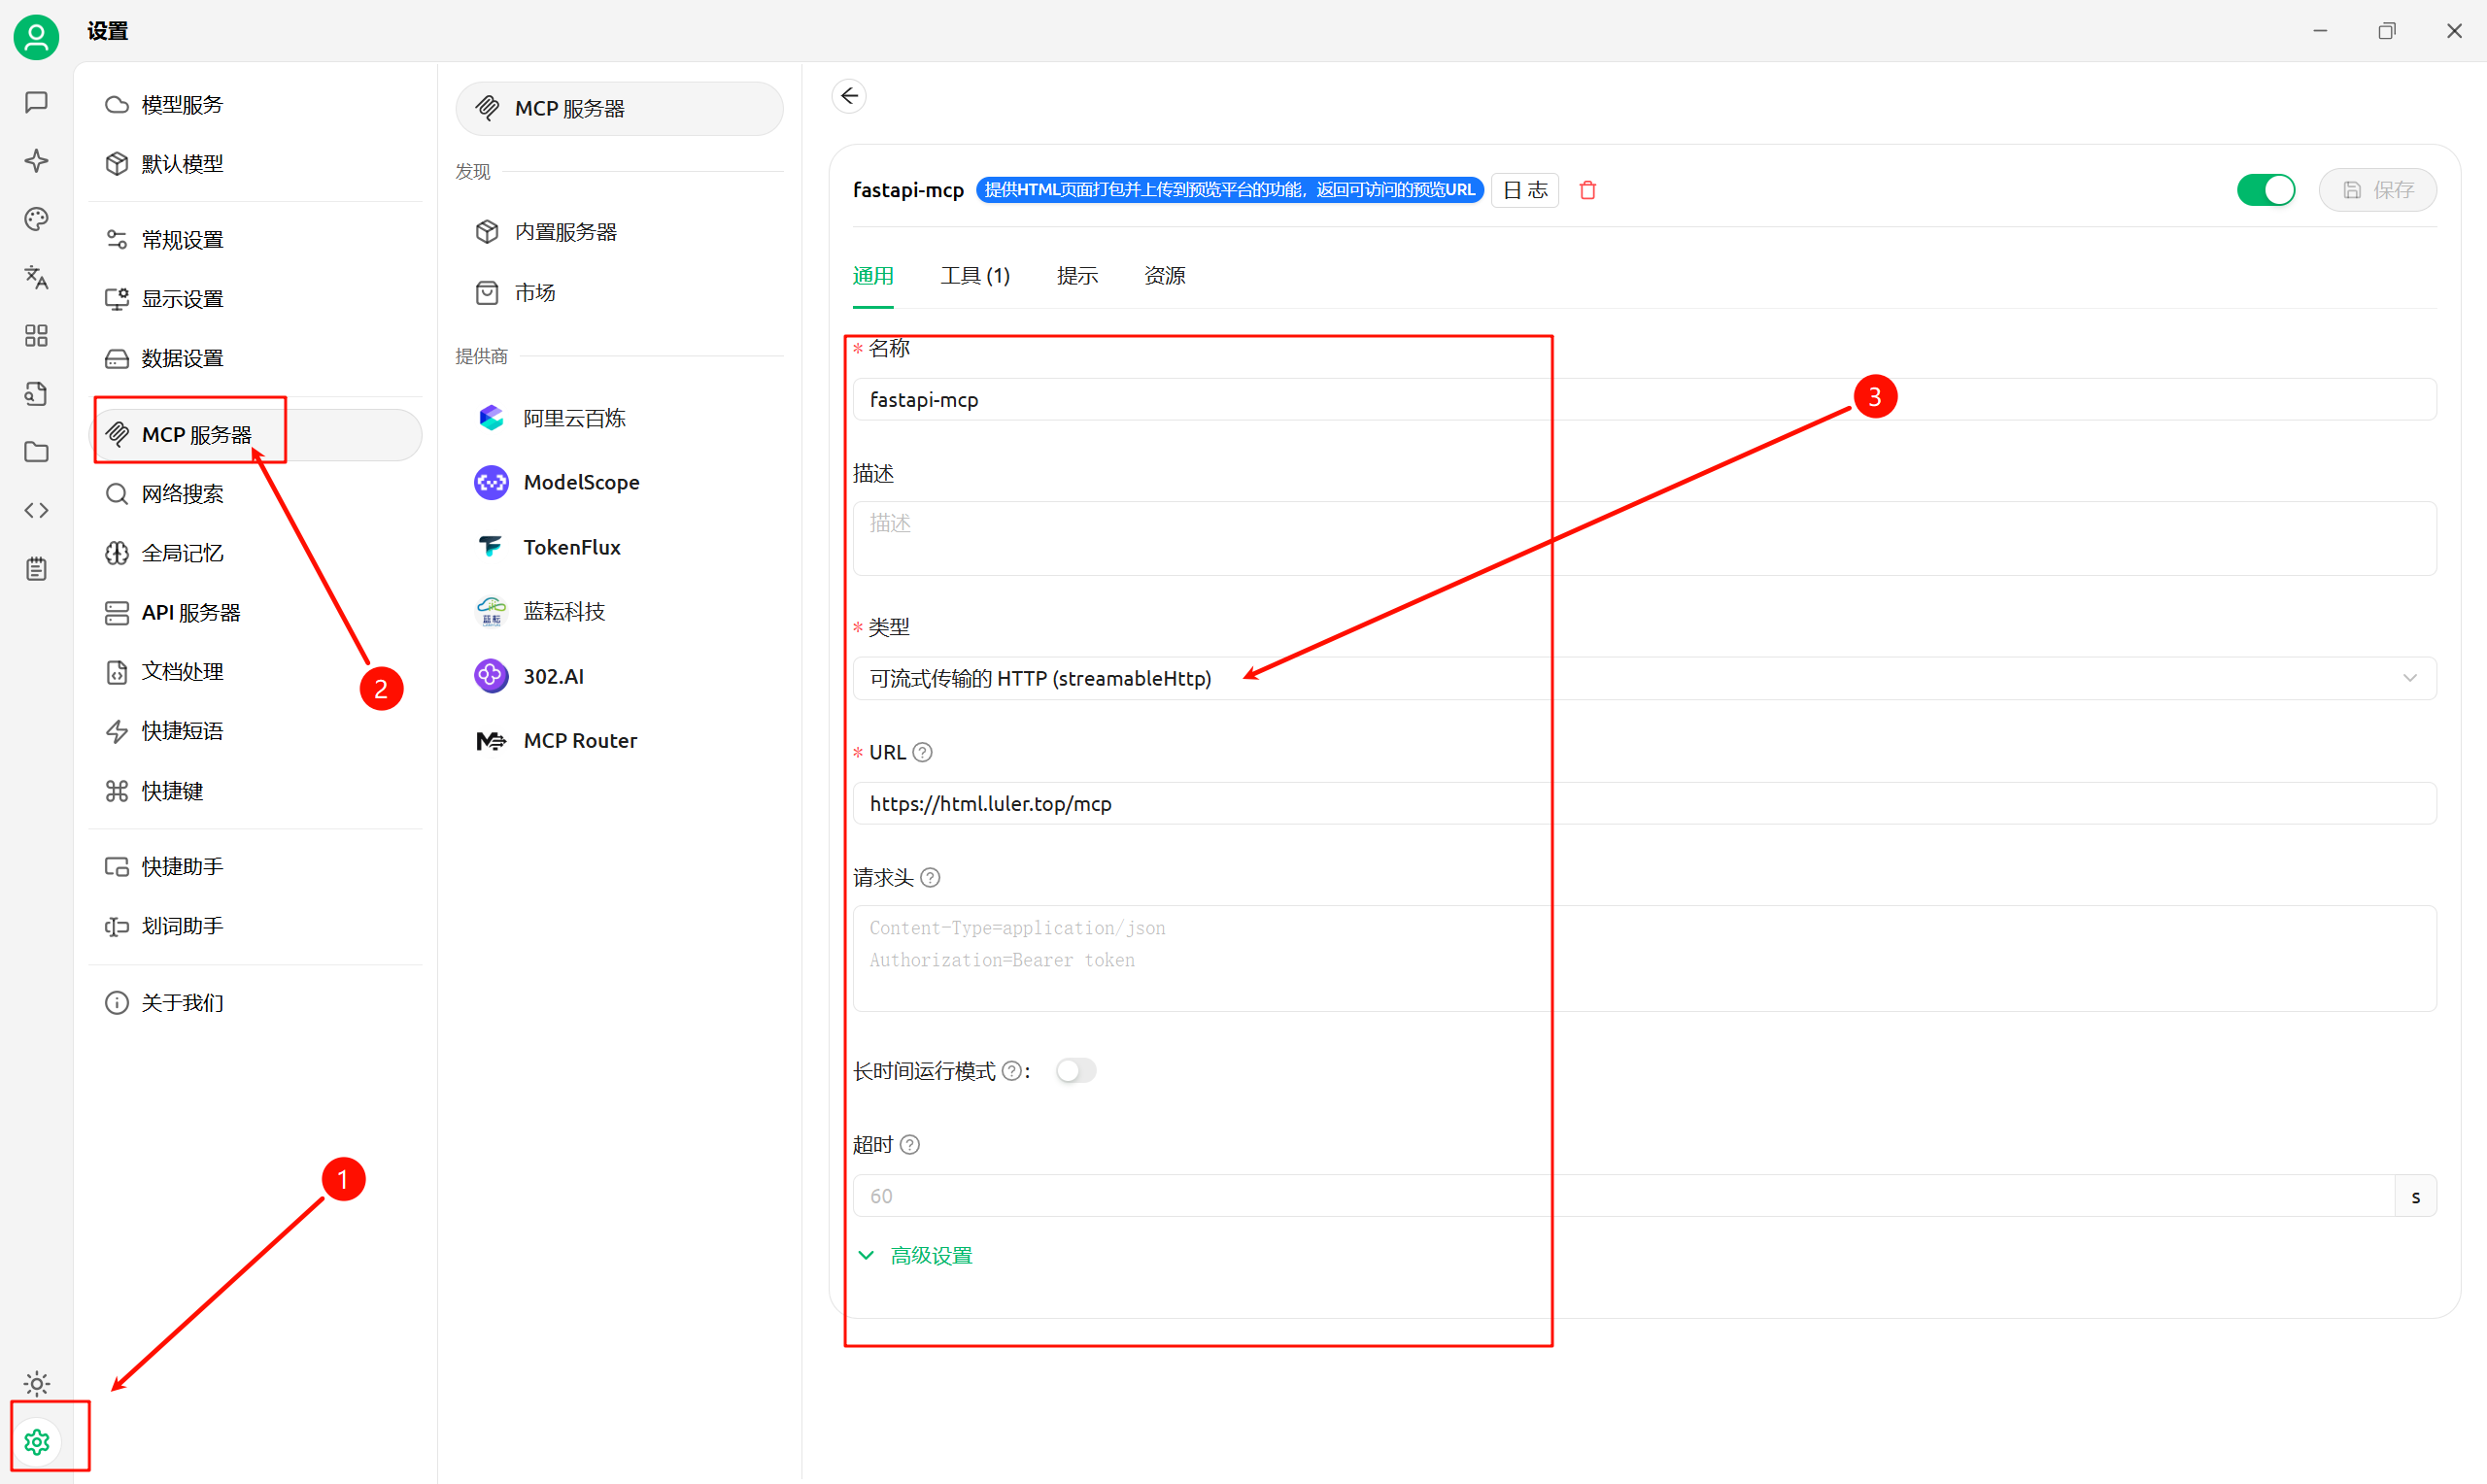
Task: Enable the long-running mode switch
Action: click(1075, 1071)
